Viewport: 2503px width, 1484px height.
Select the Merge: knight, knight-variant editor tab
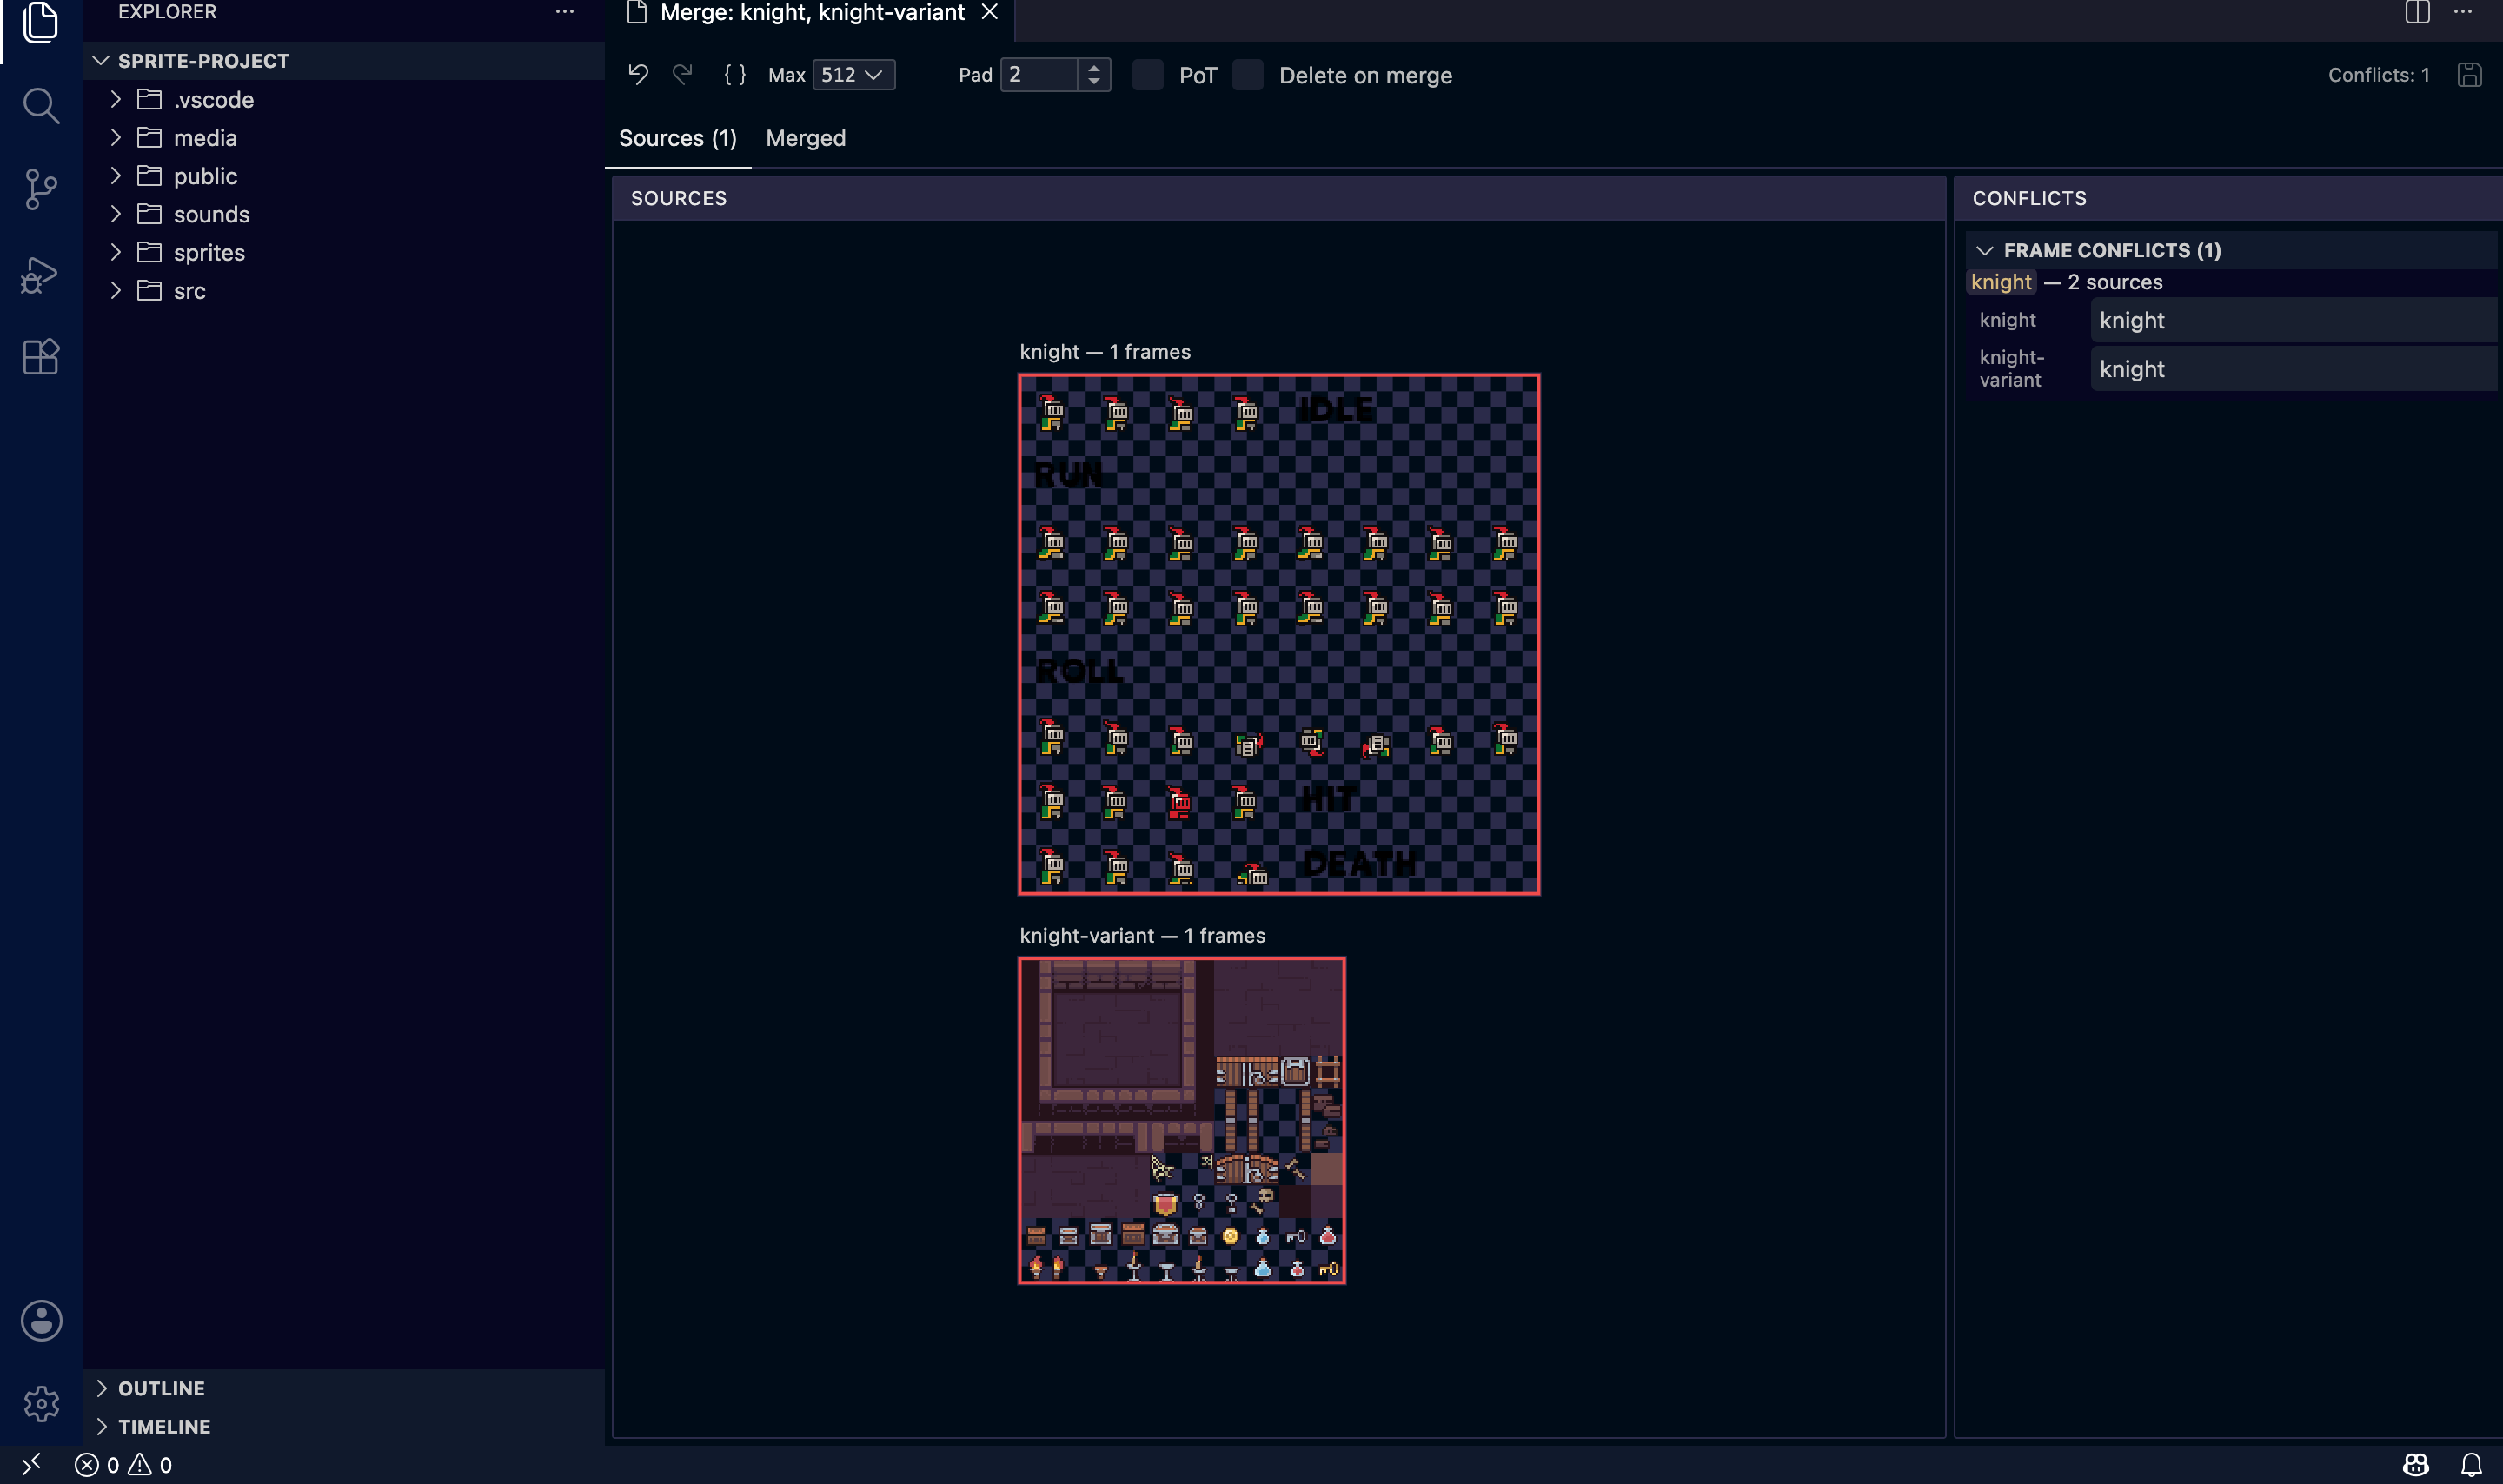[x=811, y=13]
